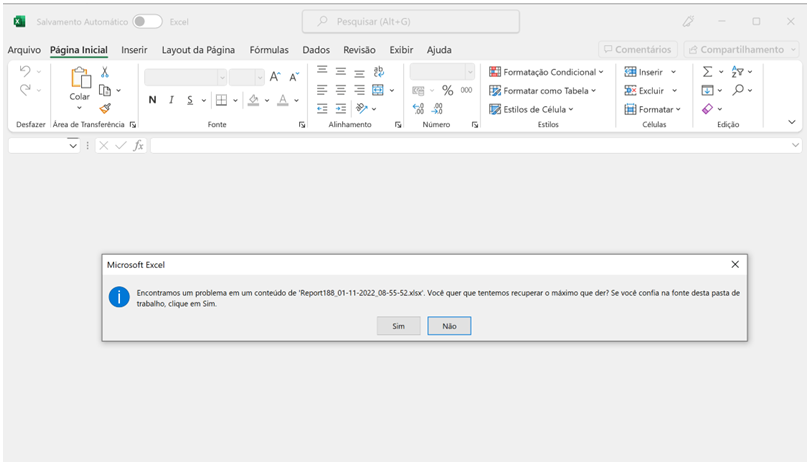810x462 pixels.
Task: Click the fill color bucket icon
Action: pos(253,100)
